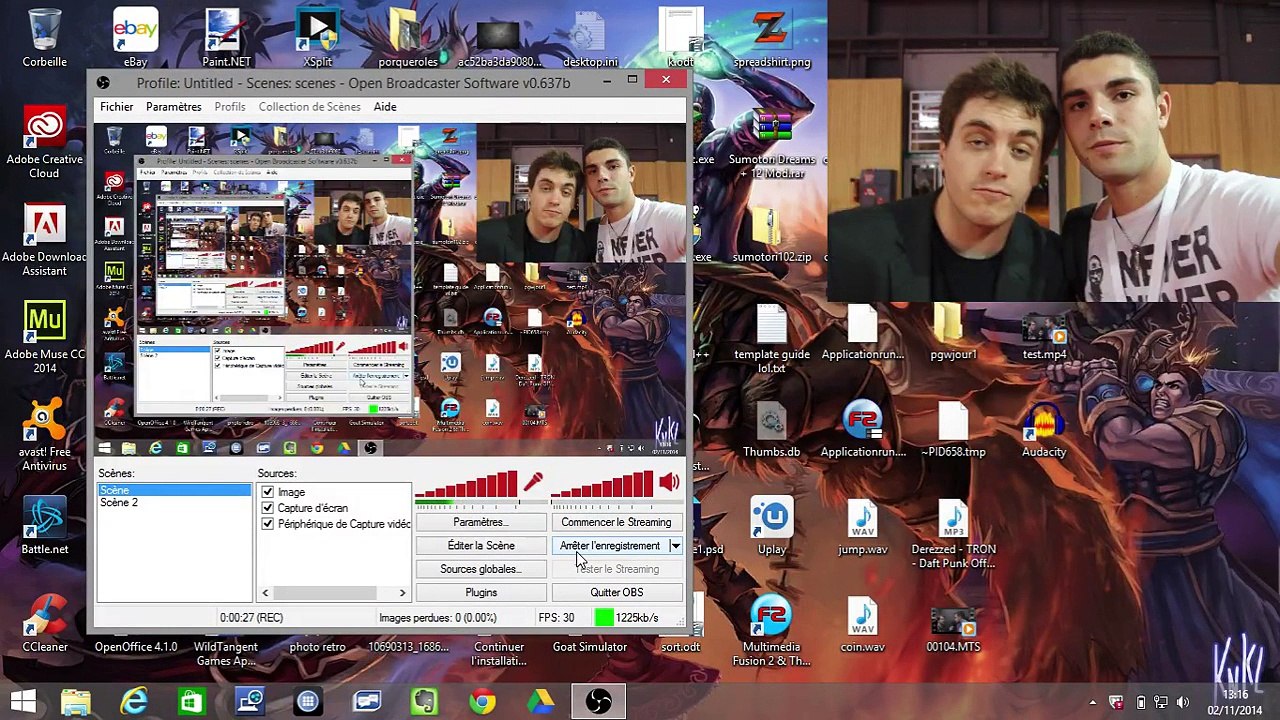Screen dimensions: 1280x720
Task: Open the Windows Start button
Action: 24,702
